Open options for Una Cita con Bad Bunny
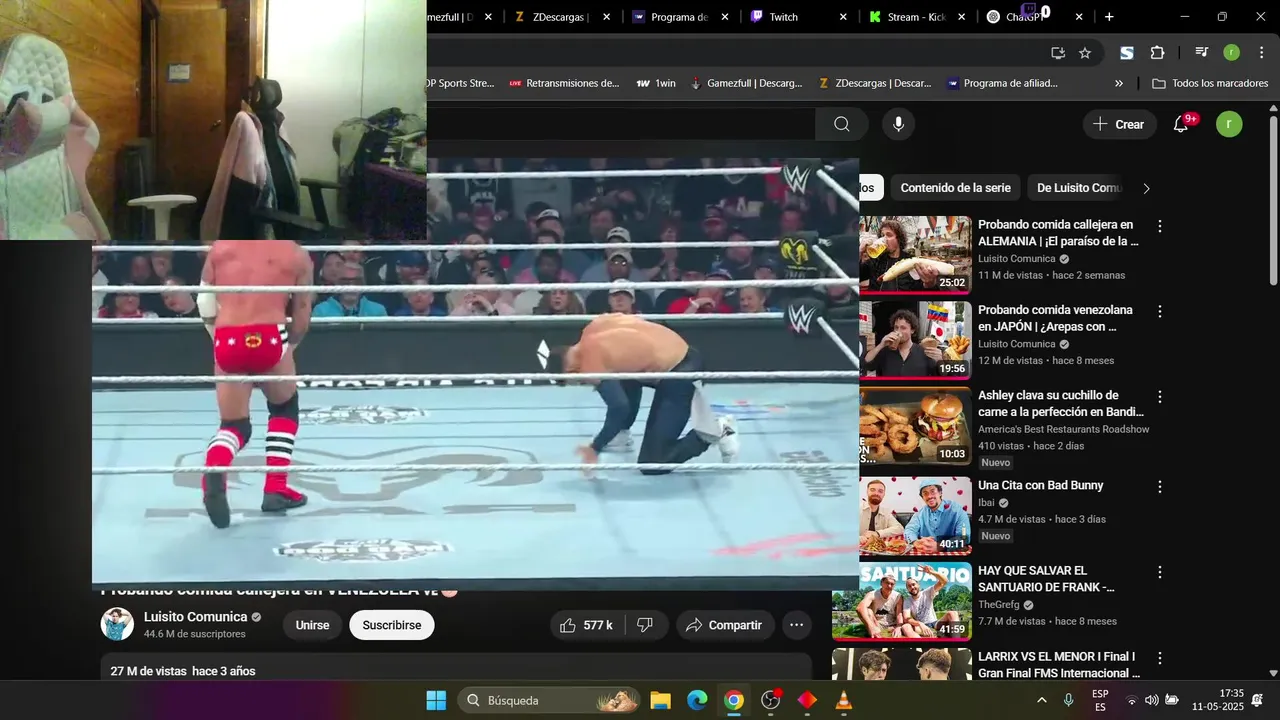 (1160, 487)
